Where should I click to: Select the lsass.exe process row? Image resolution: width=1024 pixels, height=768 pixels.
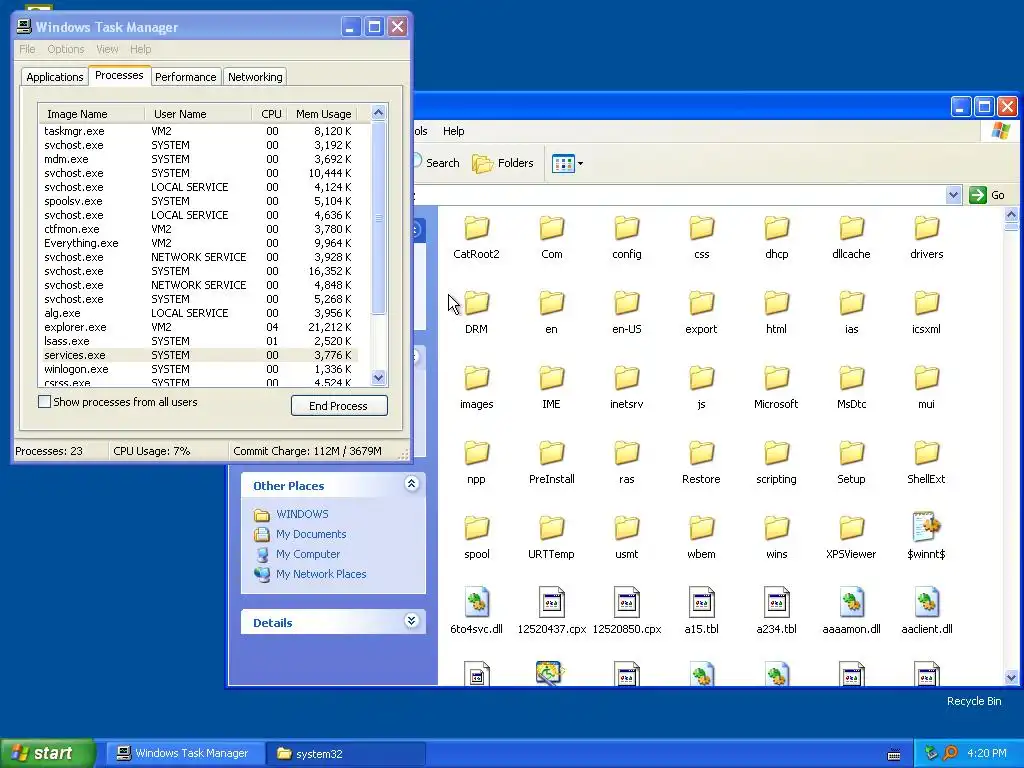coord(198,341)
